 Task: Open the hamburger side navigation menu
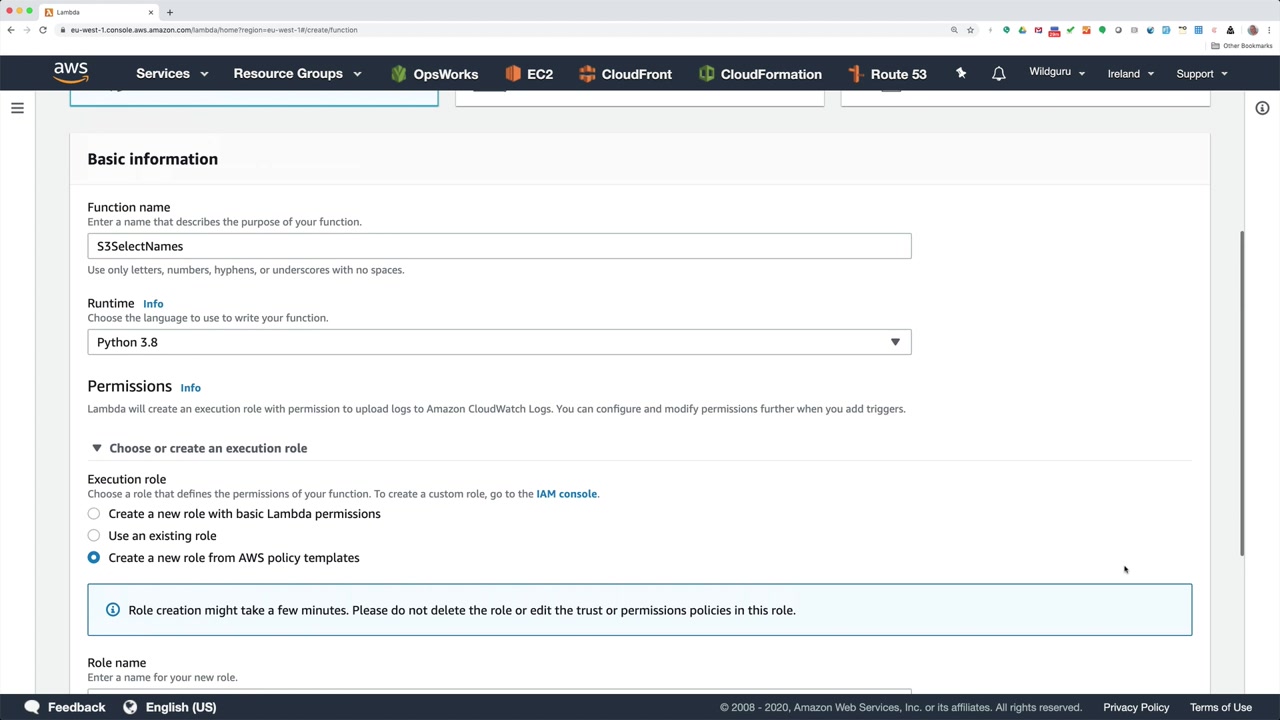pyautogui.click(x=17, y=108)
